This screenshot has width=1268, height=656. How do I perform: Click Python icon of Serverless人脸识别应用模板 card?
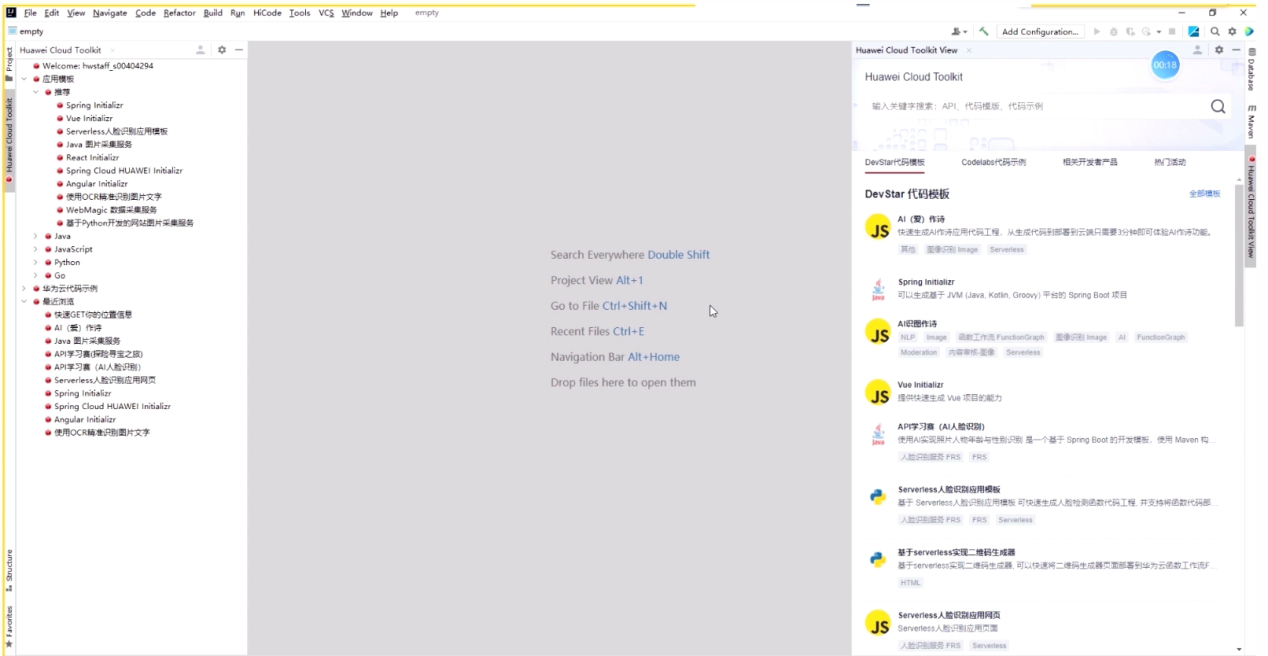(878, 496)
